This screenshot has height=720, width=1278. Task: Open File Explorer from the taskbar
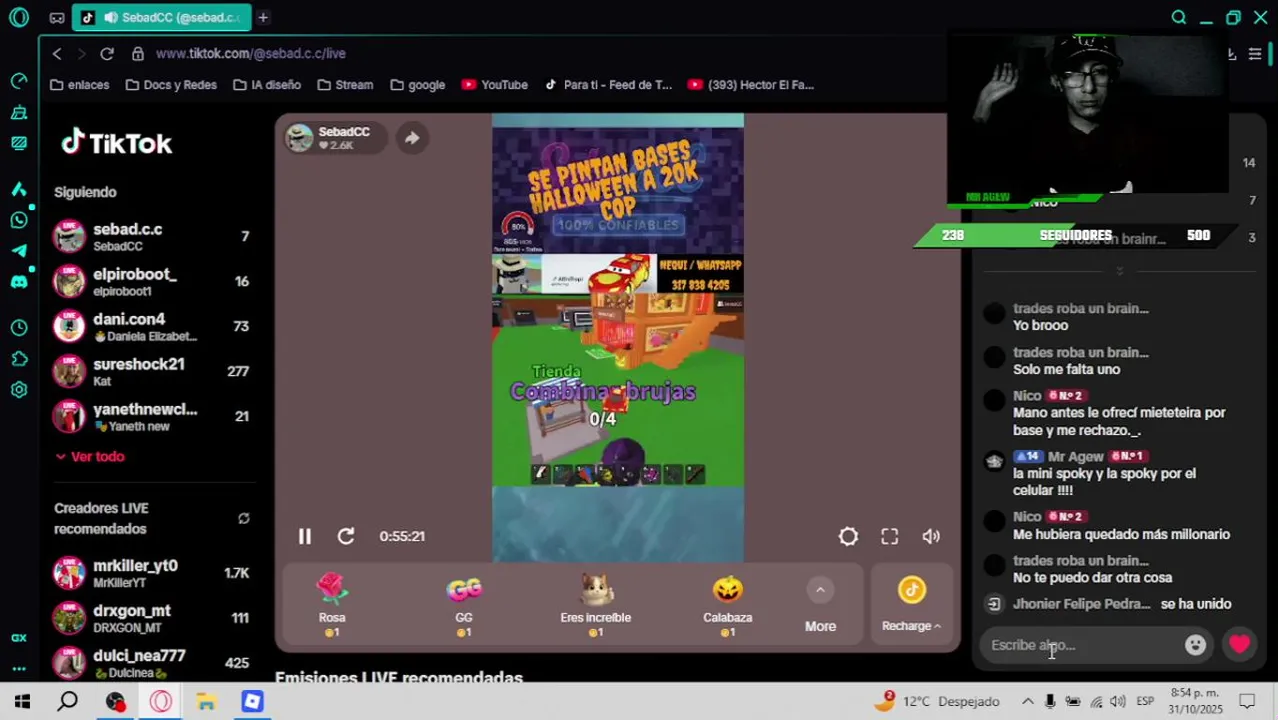206,701
